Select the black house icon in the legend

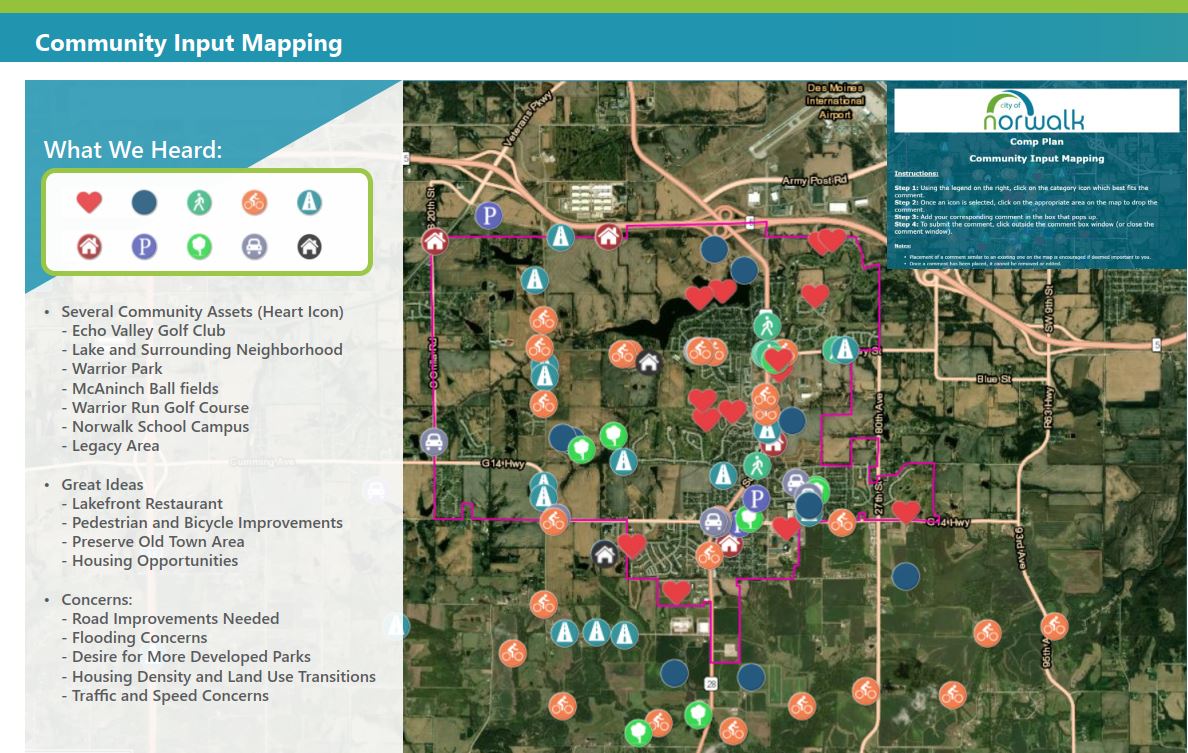click(309, 246)
